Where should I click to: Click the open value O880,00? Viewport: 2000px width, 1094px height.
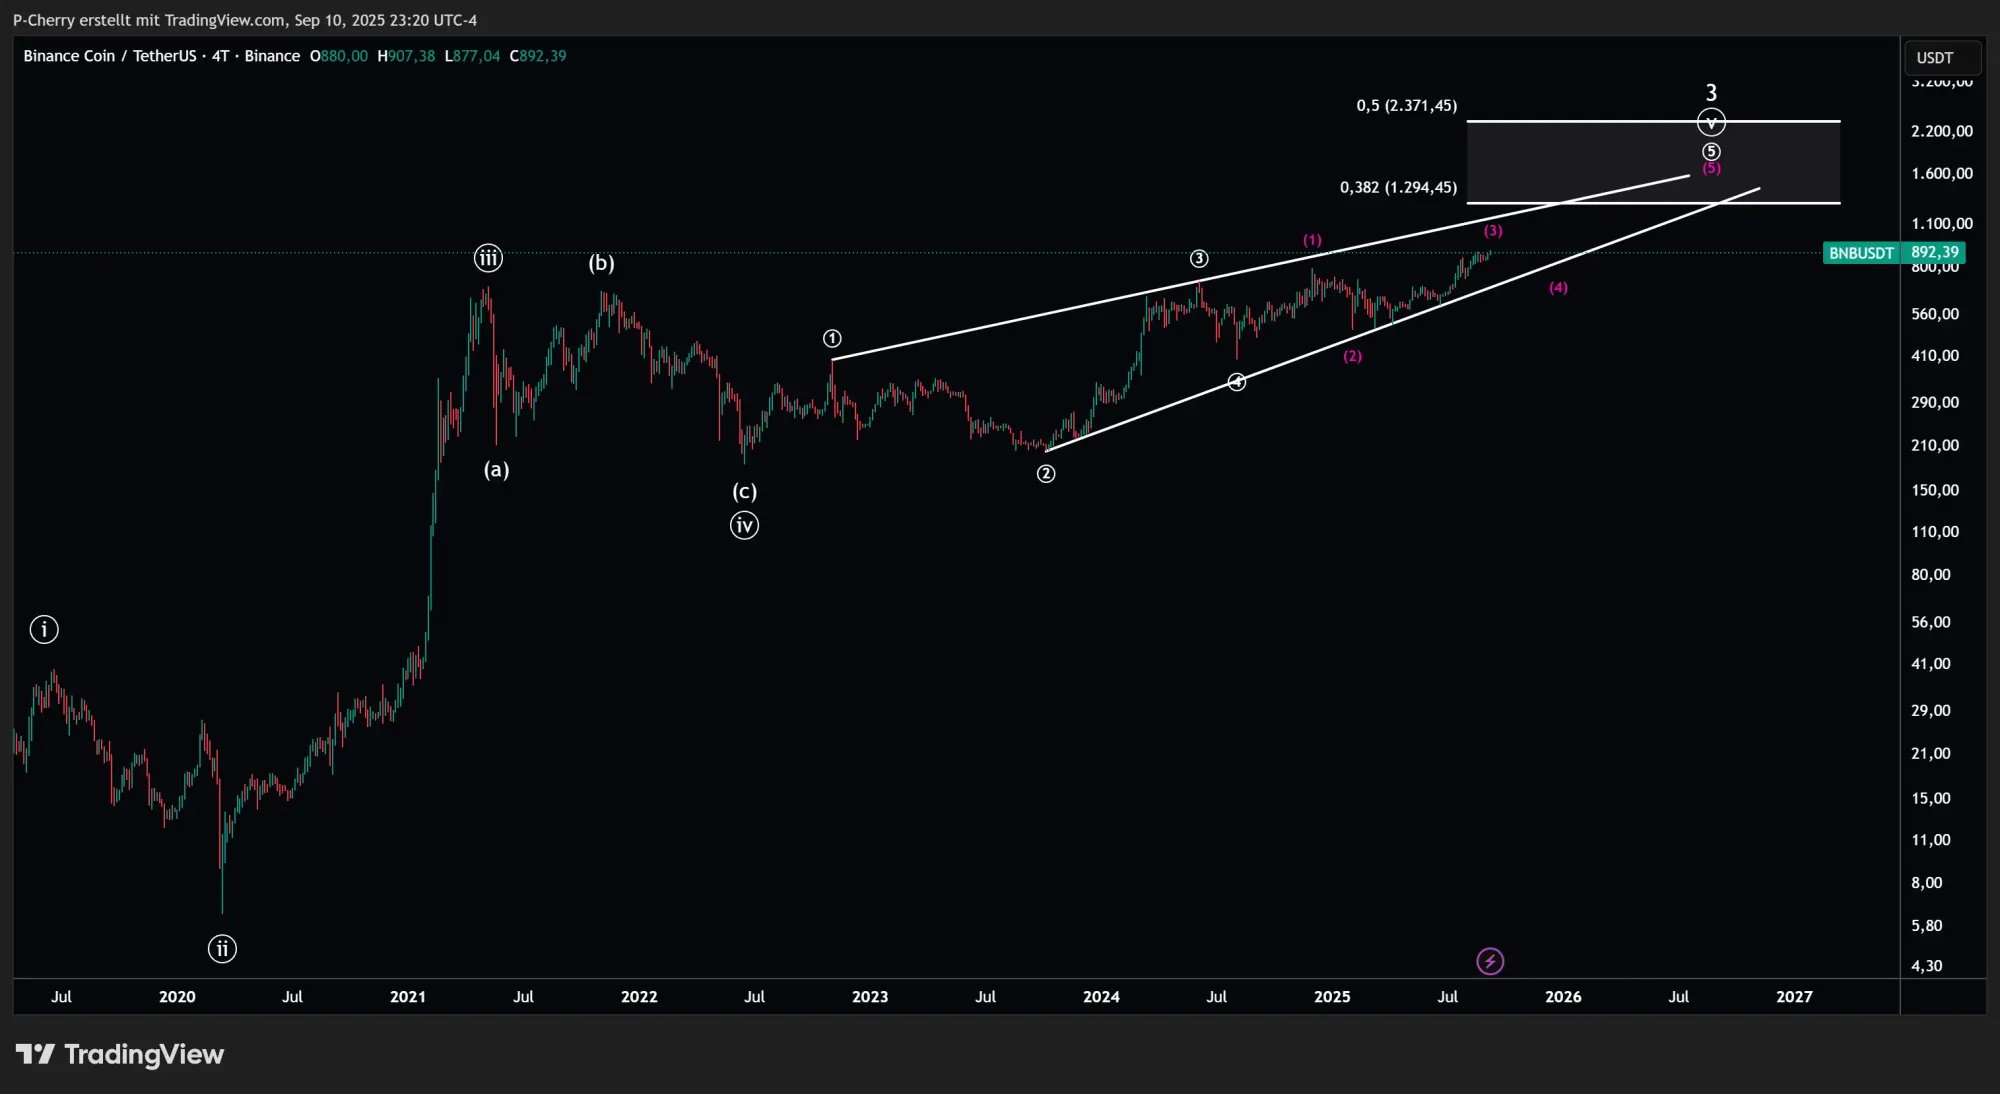(x=339, y=56)
